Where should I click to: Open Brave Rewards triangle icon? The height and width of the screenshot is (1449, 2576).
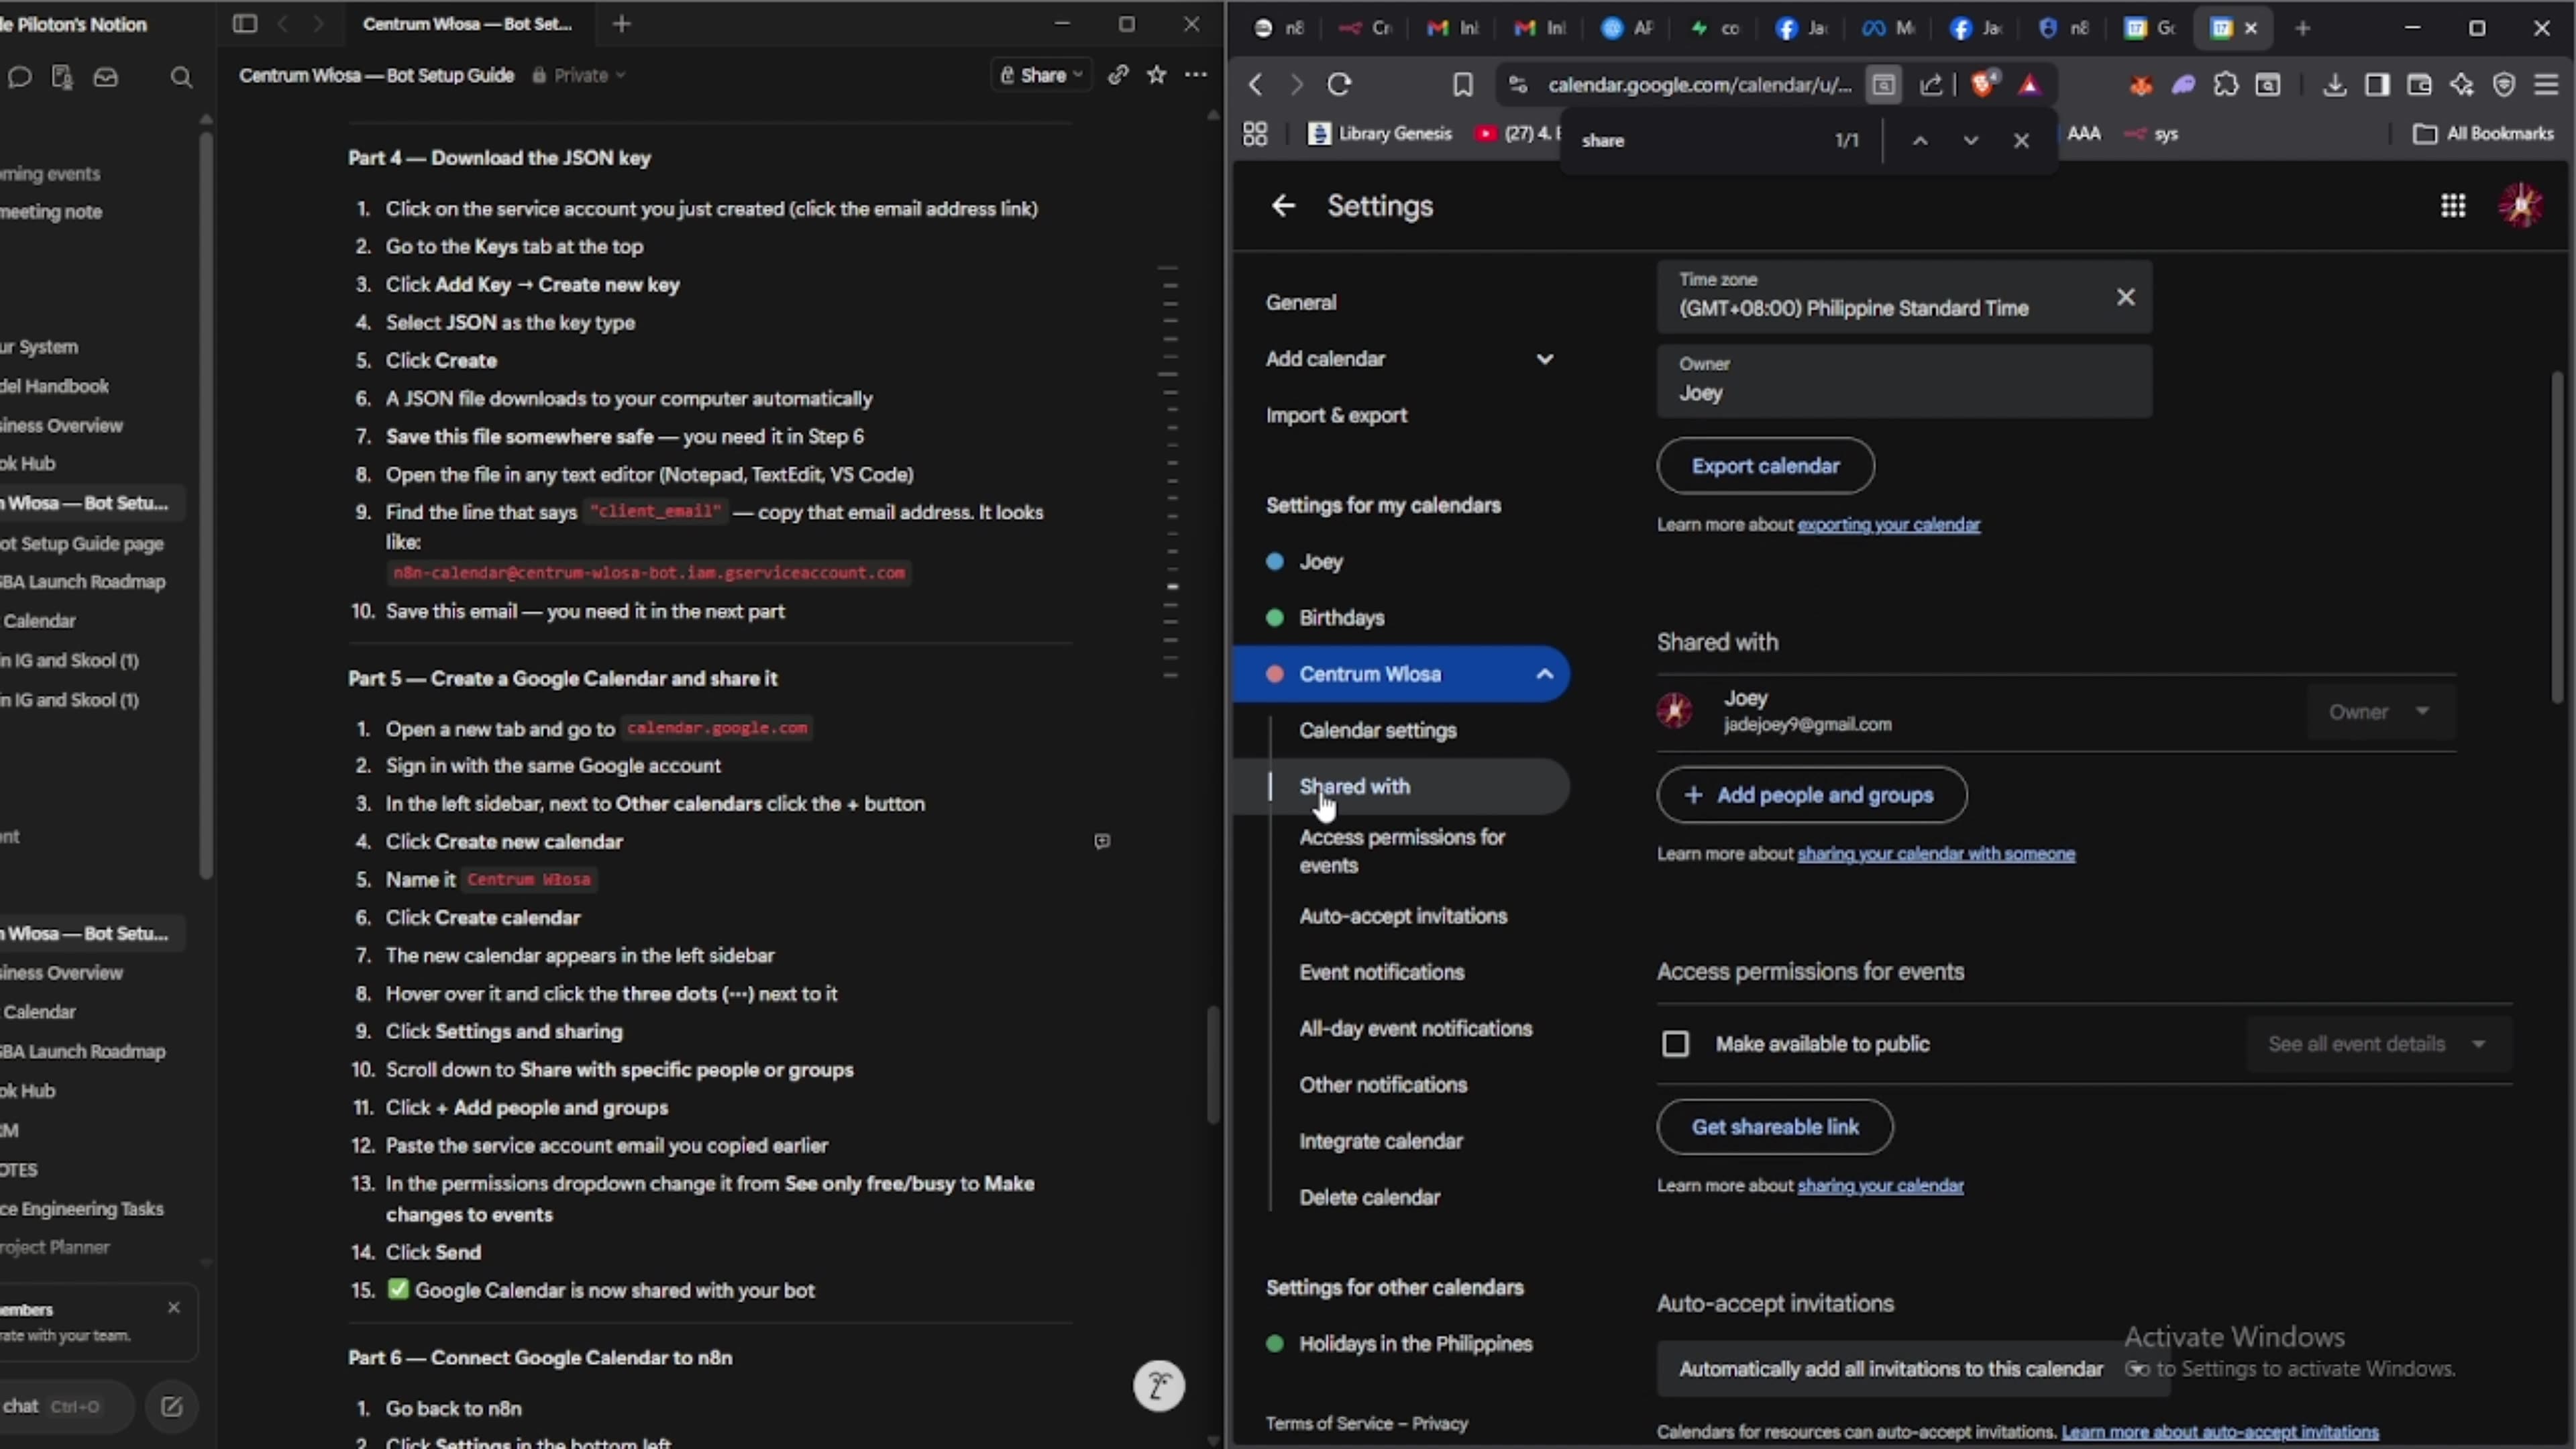coord(2030,85)
